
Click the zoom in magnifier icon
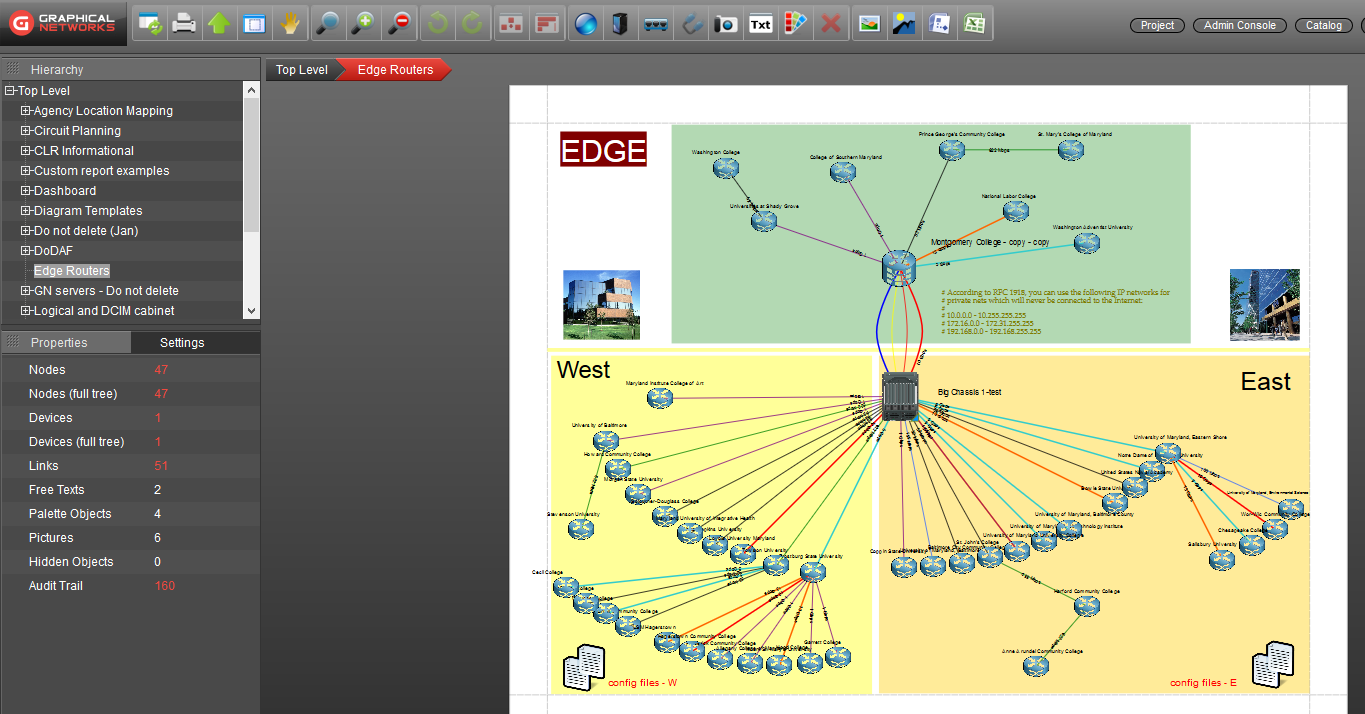tap(365, 24)
